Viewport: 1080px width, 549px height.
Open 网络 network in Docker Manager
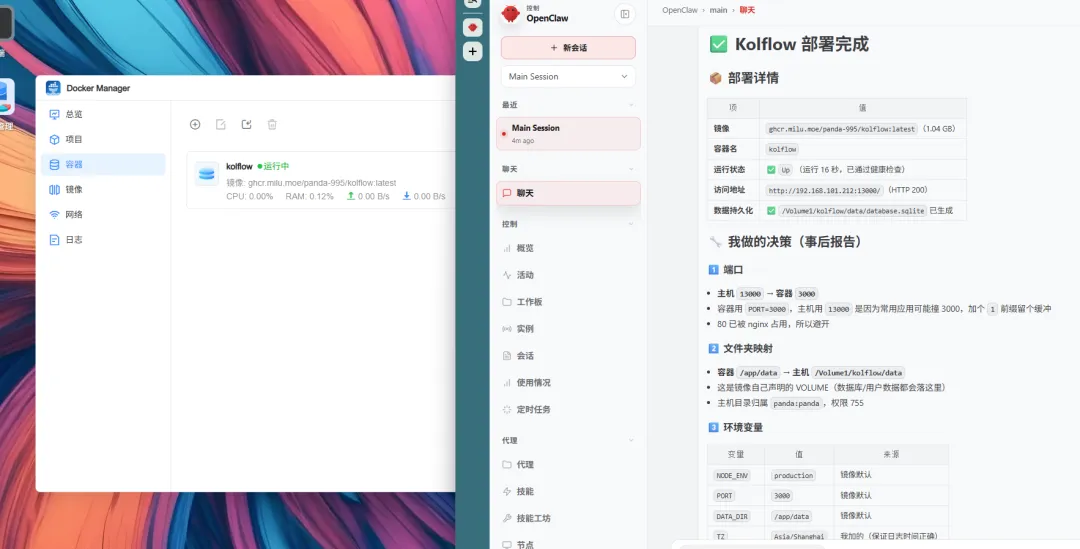tap(103, 214)
